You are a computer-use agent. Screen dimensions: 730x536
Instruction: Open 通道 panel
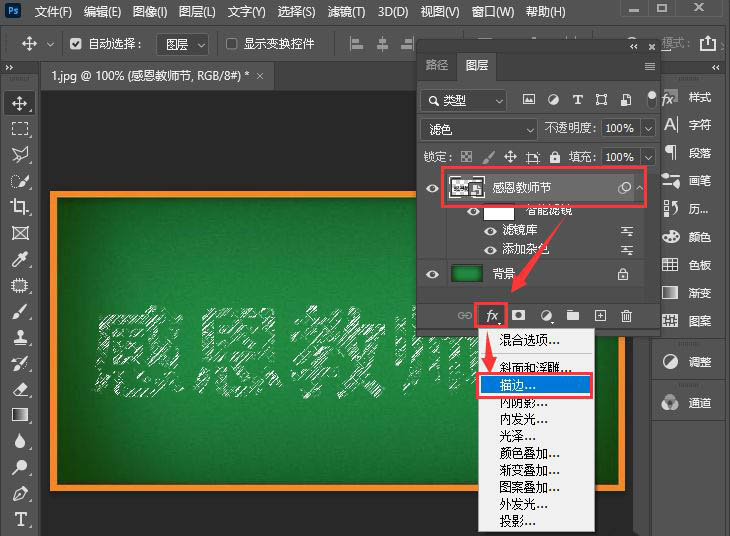(x=687, y=402)
